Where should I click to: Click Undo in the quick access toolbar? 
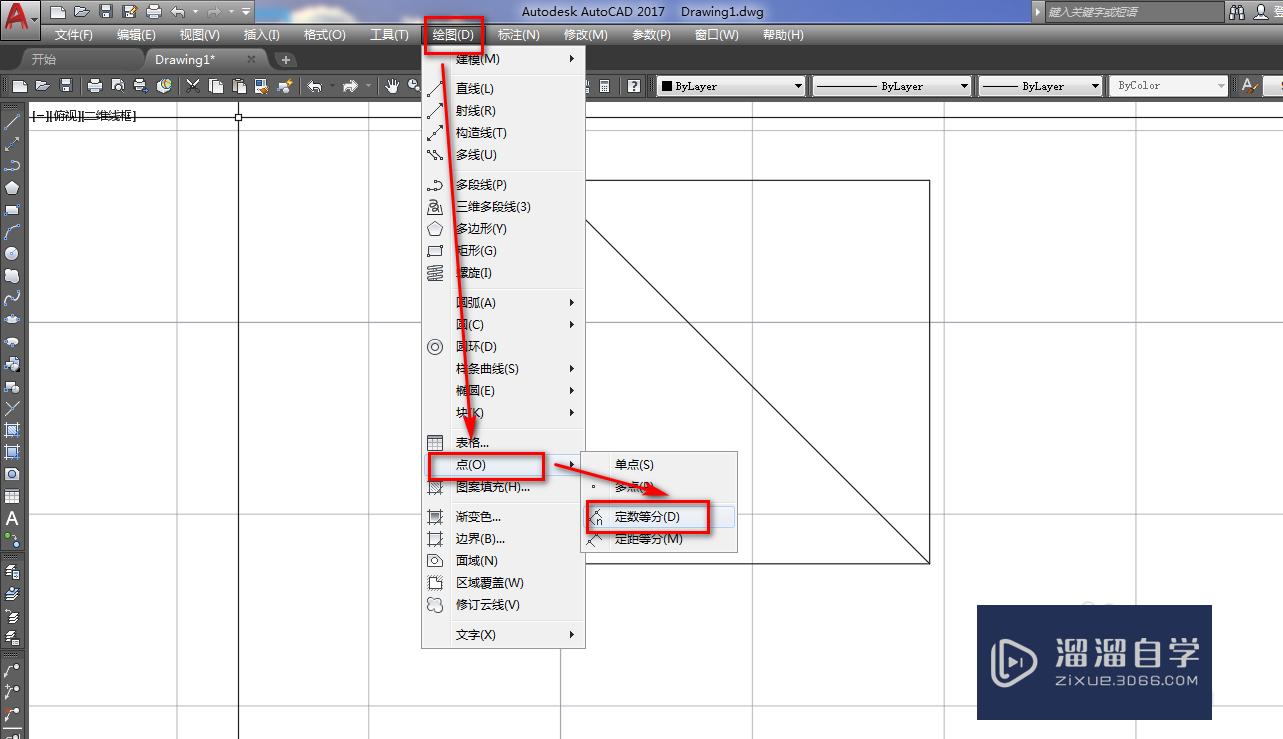[x=177, y=12]
